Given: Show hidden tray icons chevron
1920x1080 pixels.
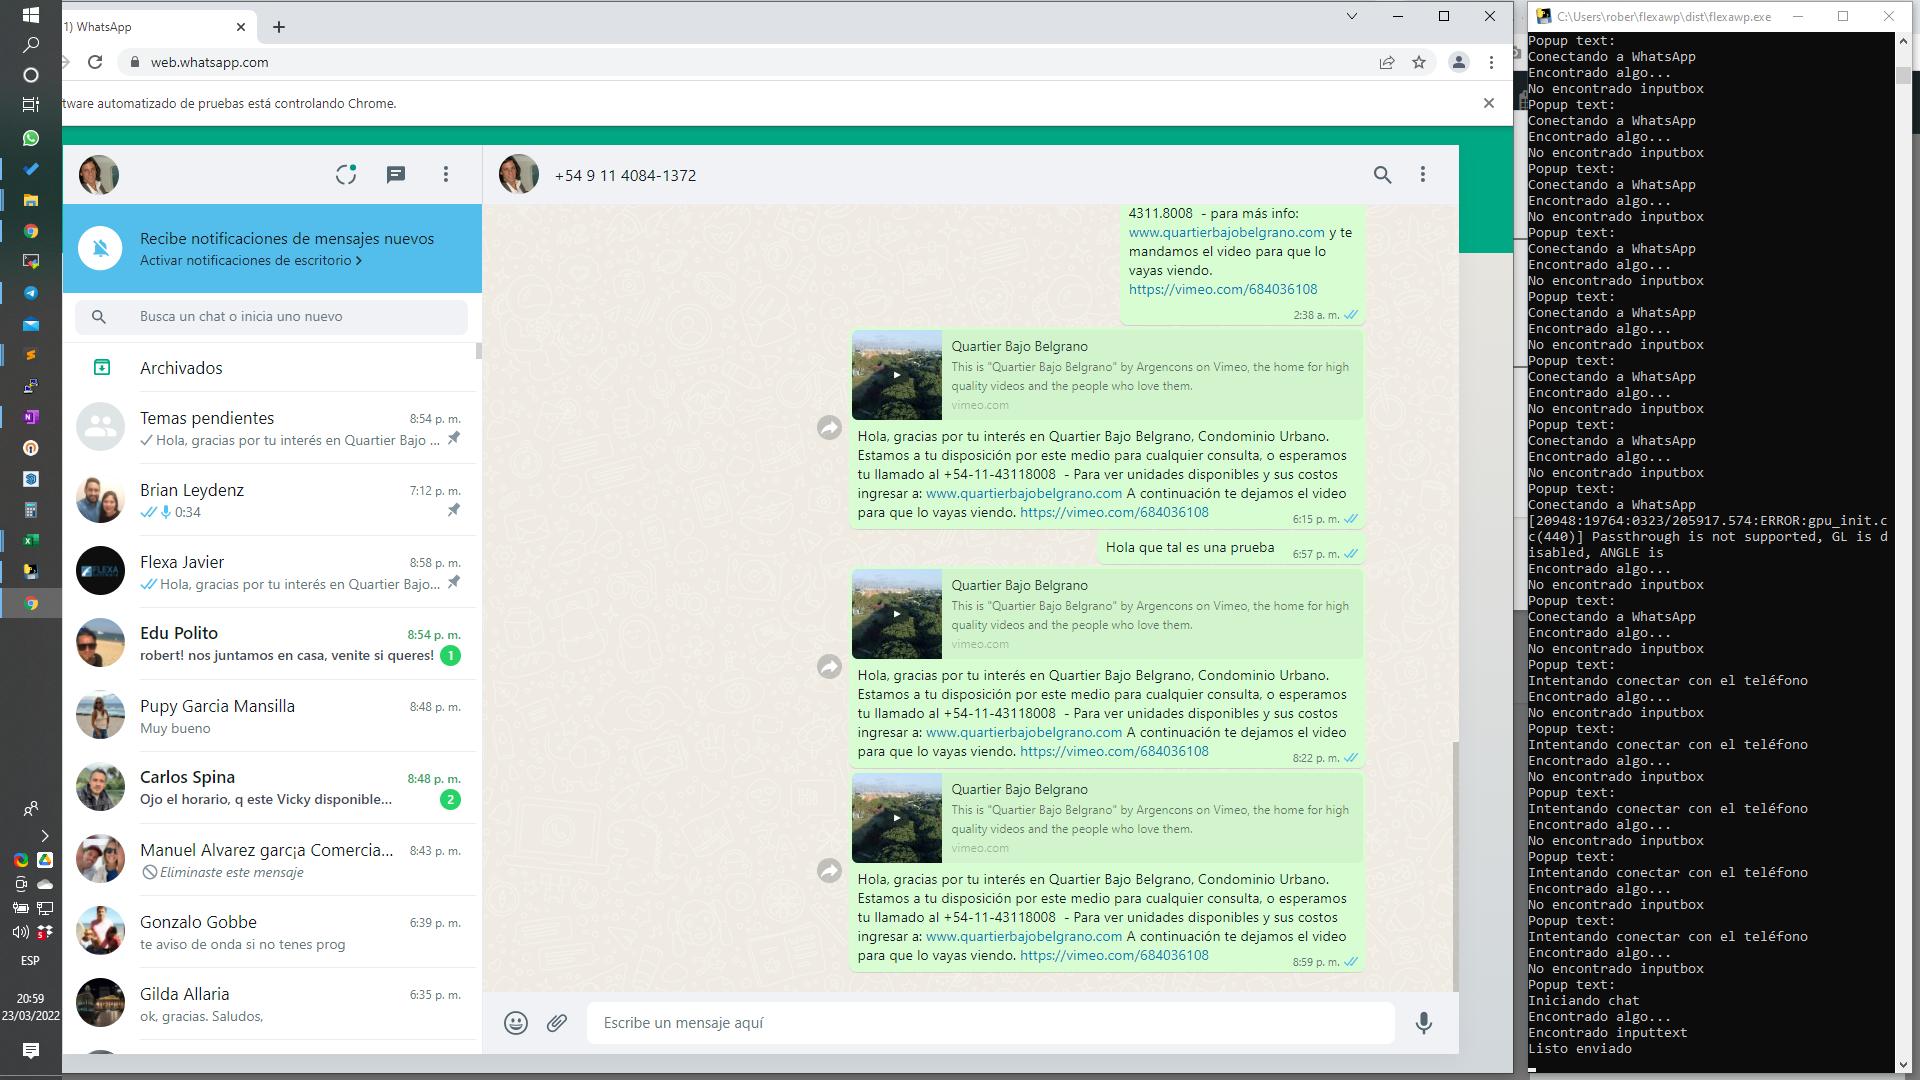Looking at the screenshot, I should click(44, 836).
